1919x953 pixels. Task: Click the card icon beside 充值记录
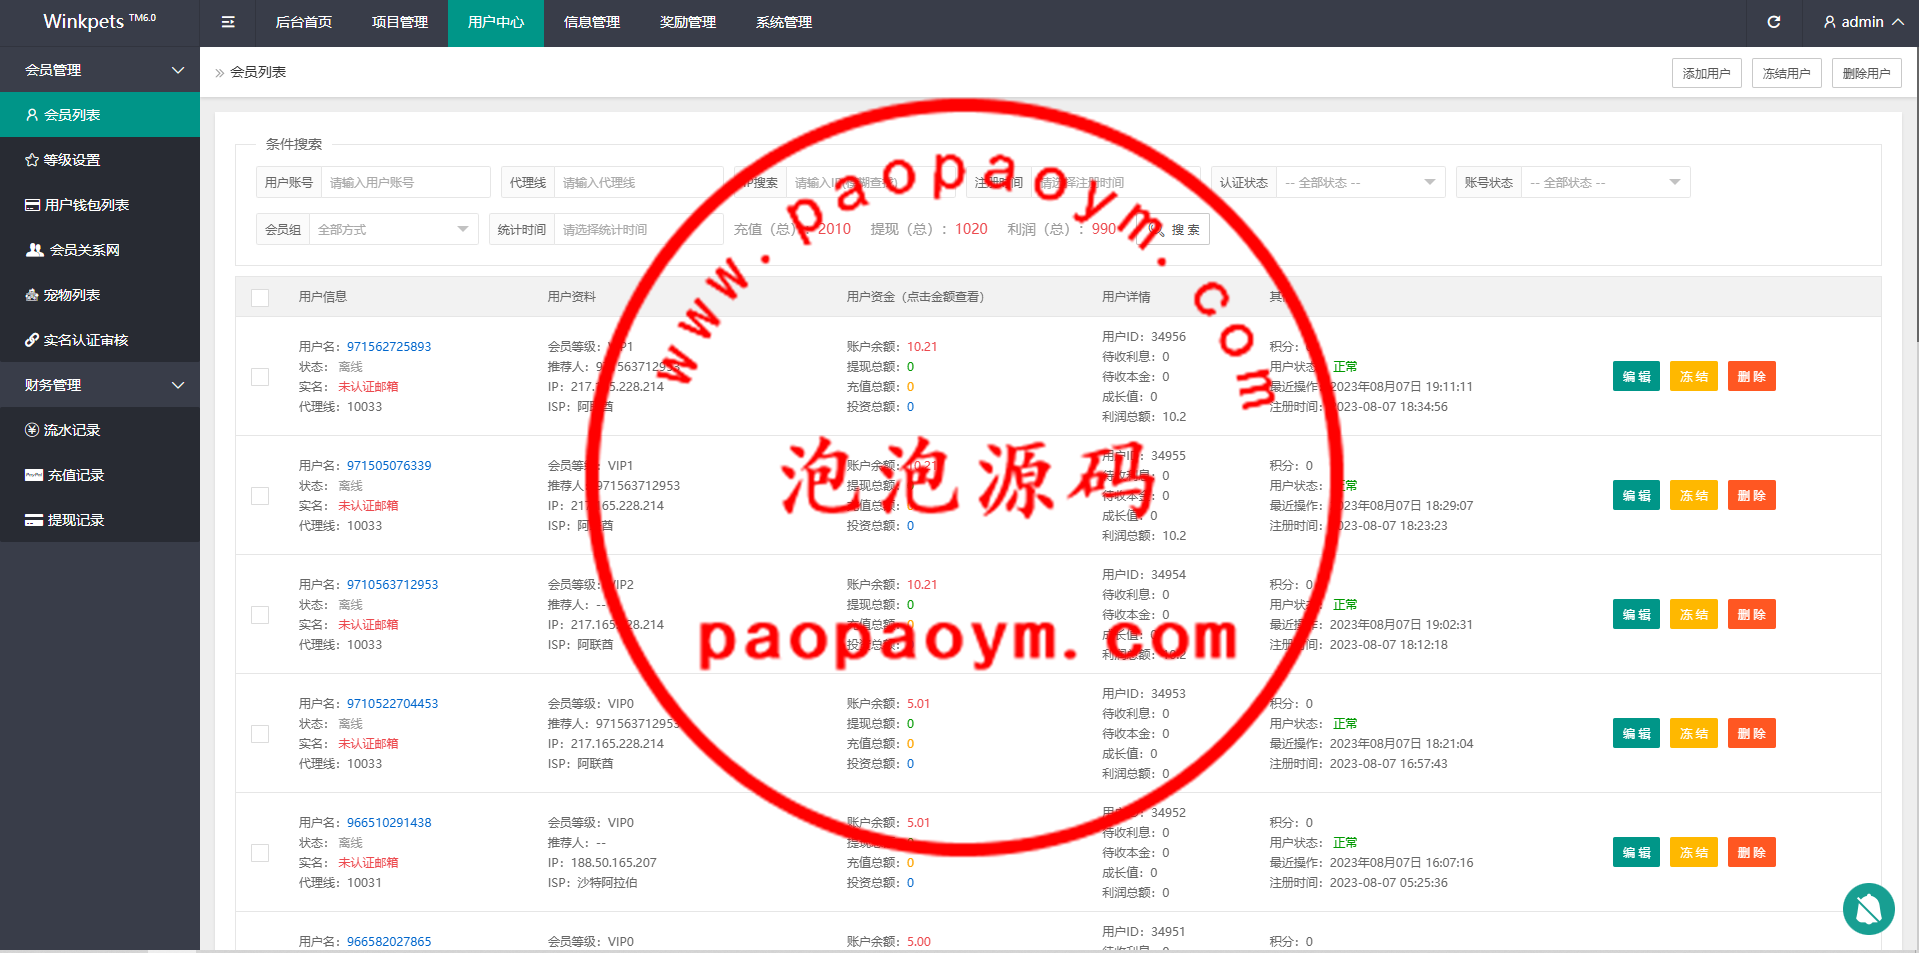click(34, 475)
